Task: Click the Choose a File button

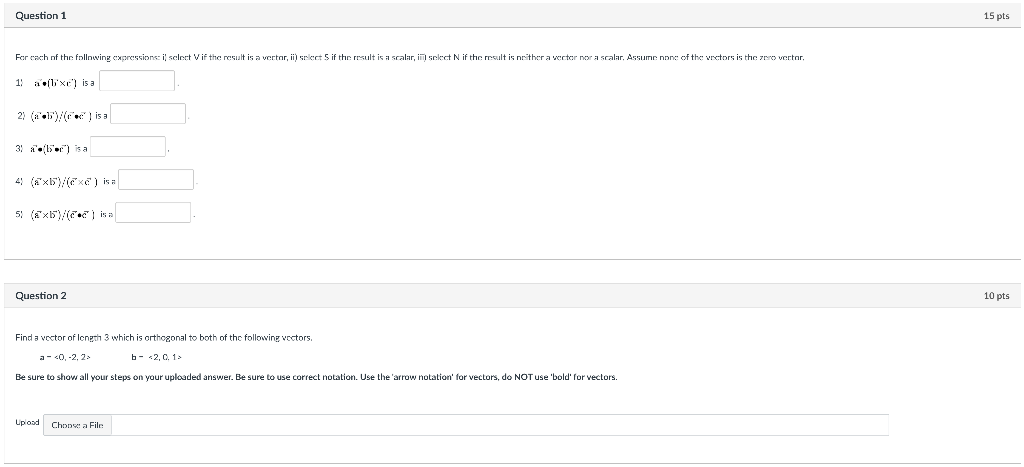Action: point(78,425)
